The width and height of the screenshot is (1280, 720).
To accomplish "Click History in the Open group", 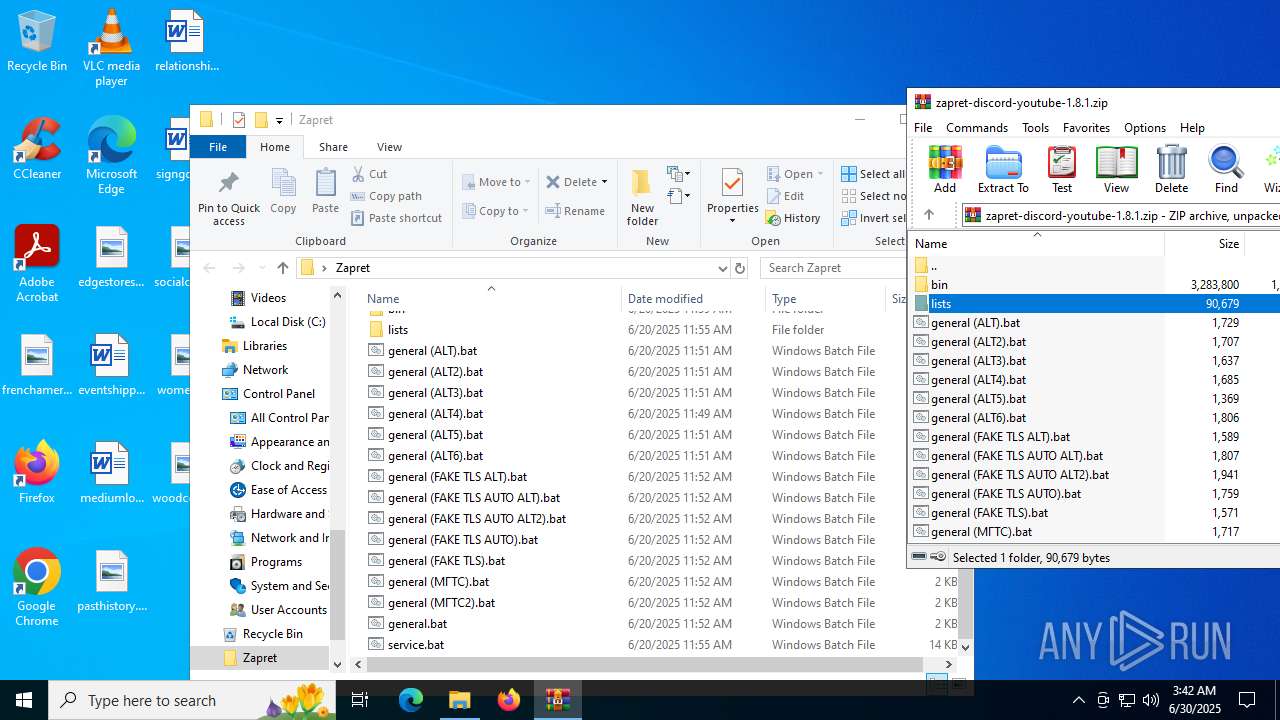I will tap(793, 218).
